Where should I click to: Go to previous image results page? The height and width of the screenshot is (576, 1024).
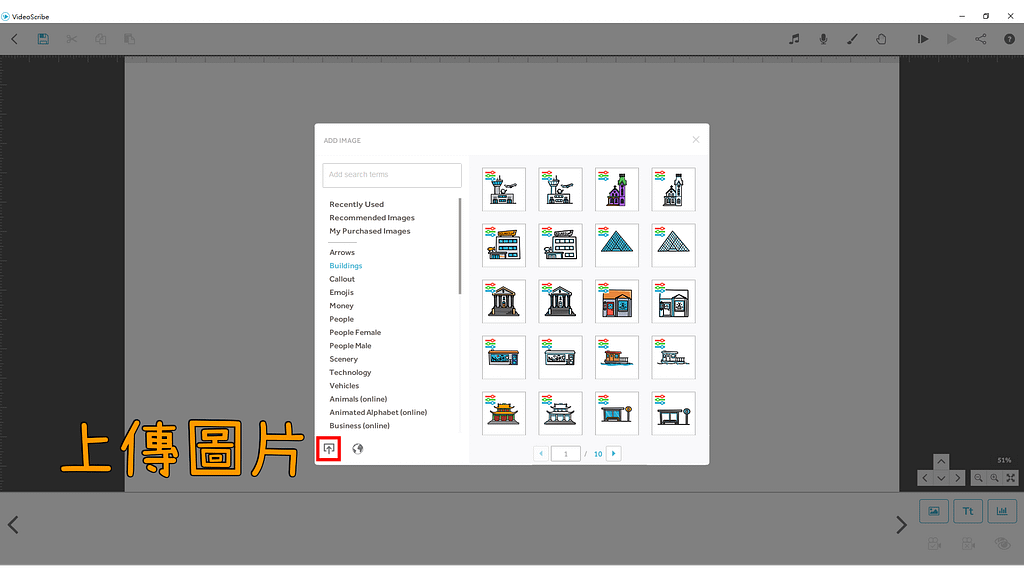[x=541, y=453]
